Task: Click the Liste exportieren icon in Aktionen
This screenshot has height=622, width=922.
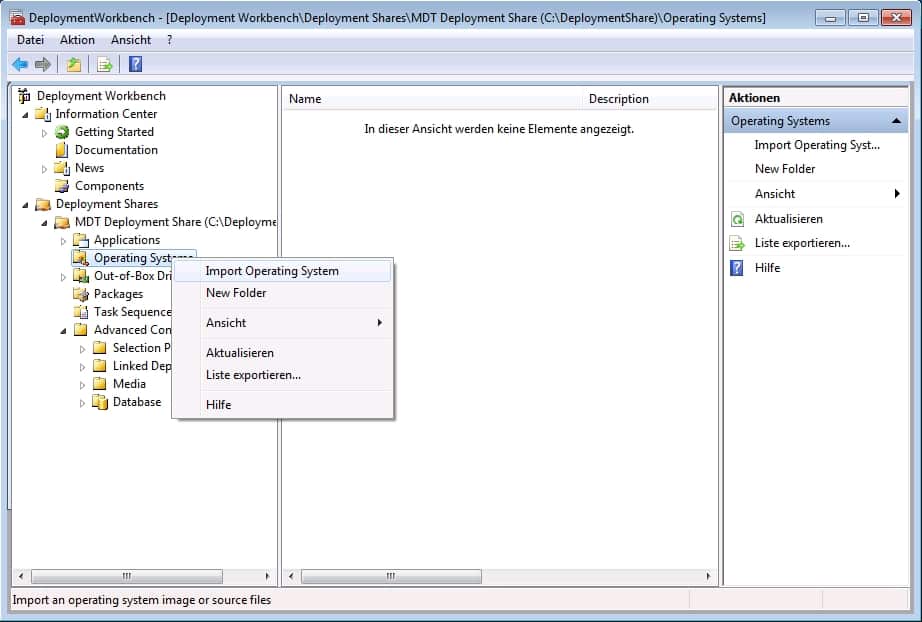Action: pyautogui.click(x=737, y=243)
